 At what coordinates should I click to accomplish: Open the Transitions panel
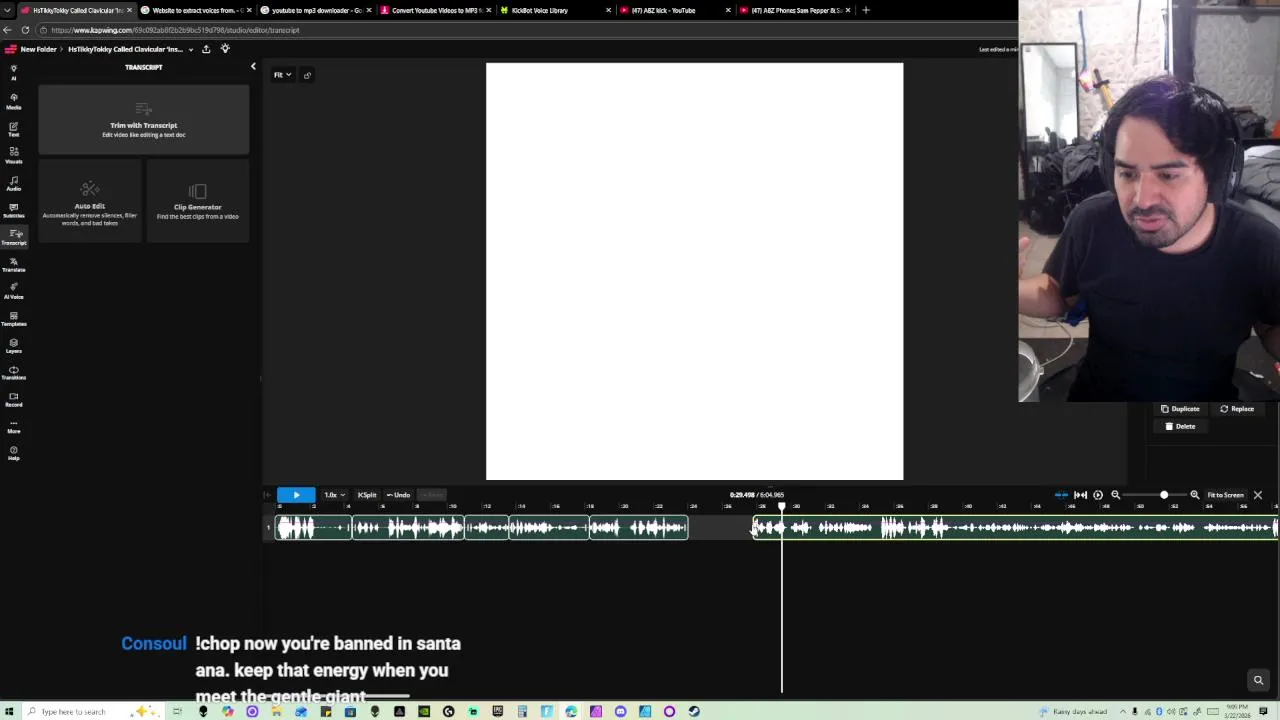coord(13,372)
